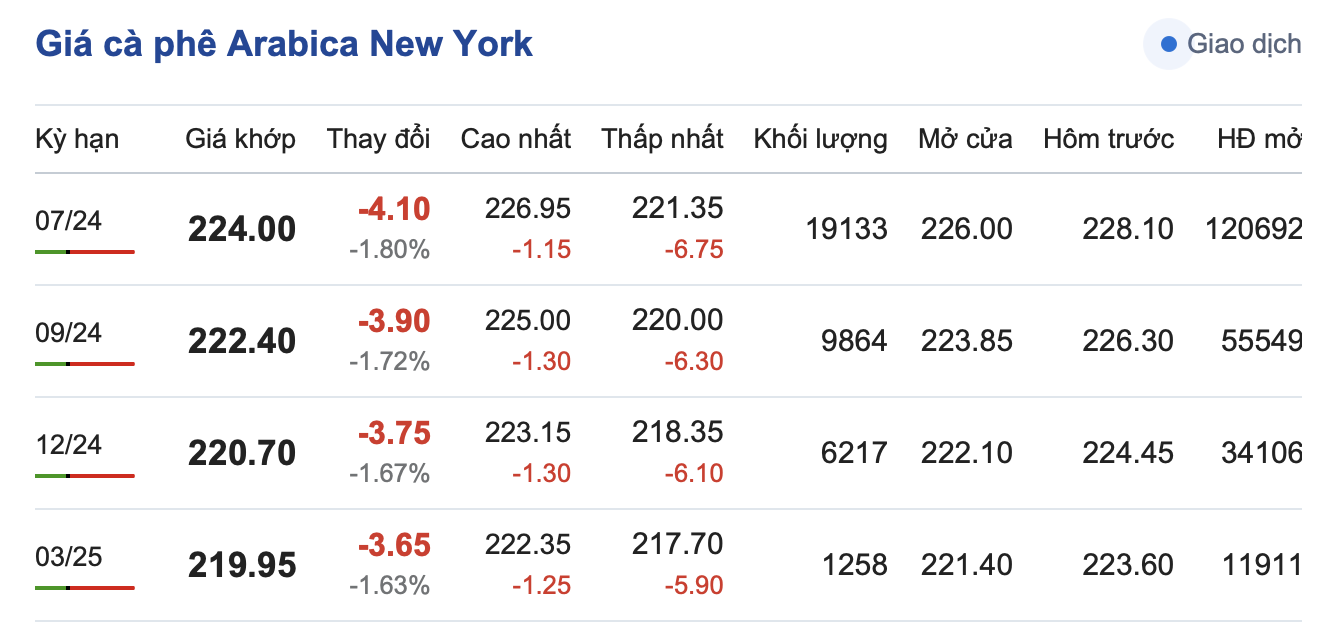
Task: Click the Thấp nhất column header
Action: pyautogui.click(x=662, y=139)
